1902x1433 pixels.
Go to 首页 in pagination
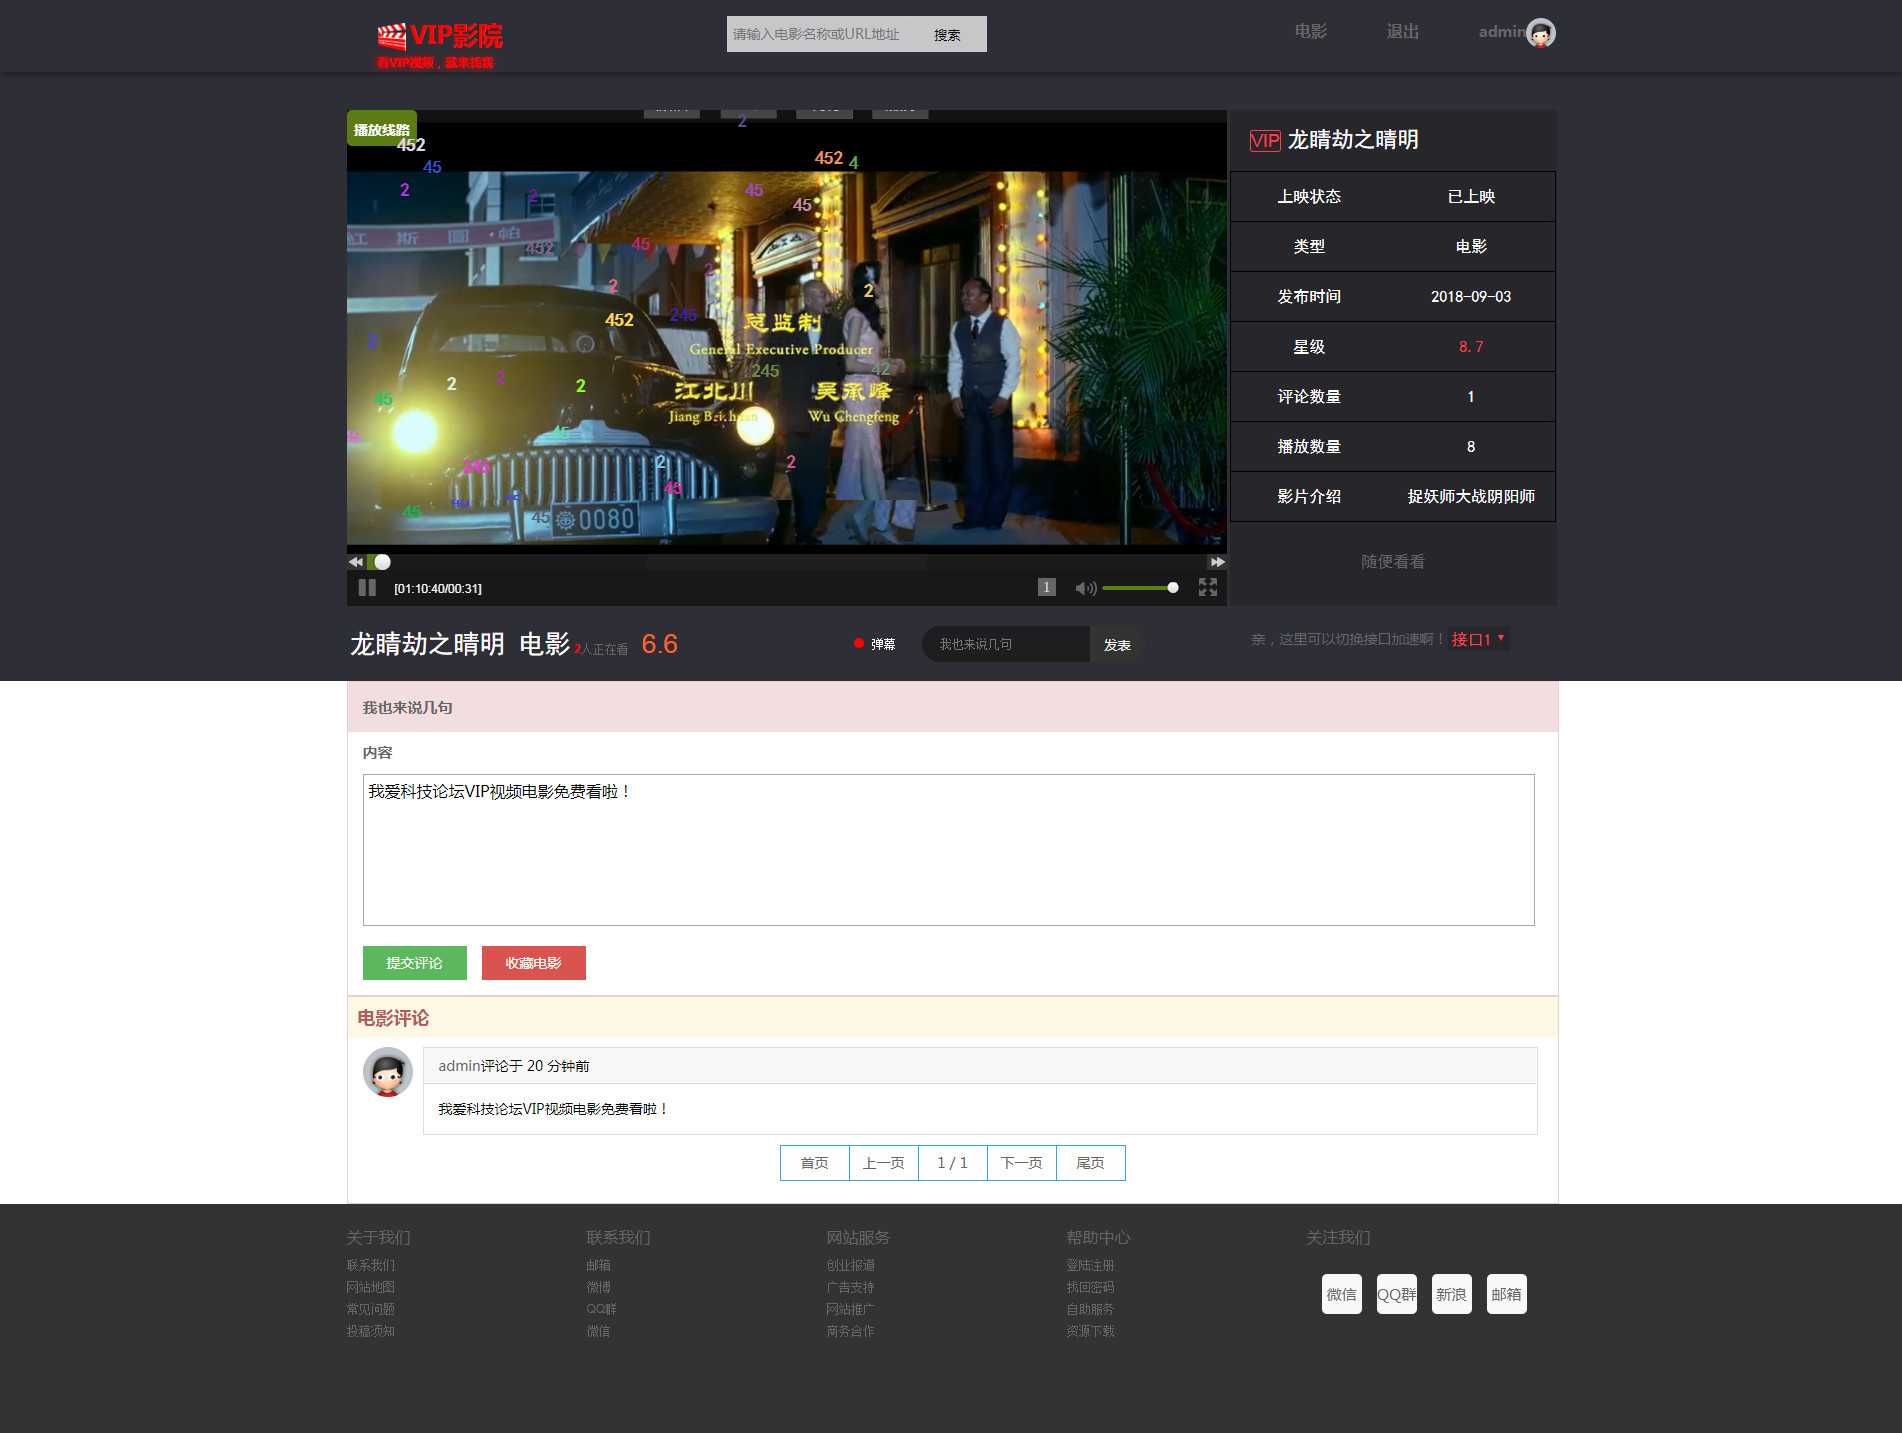(814, 1163)
